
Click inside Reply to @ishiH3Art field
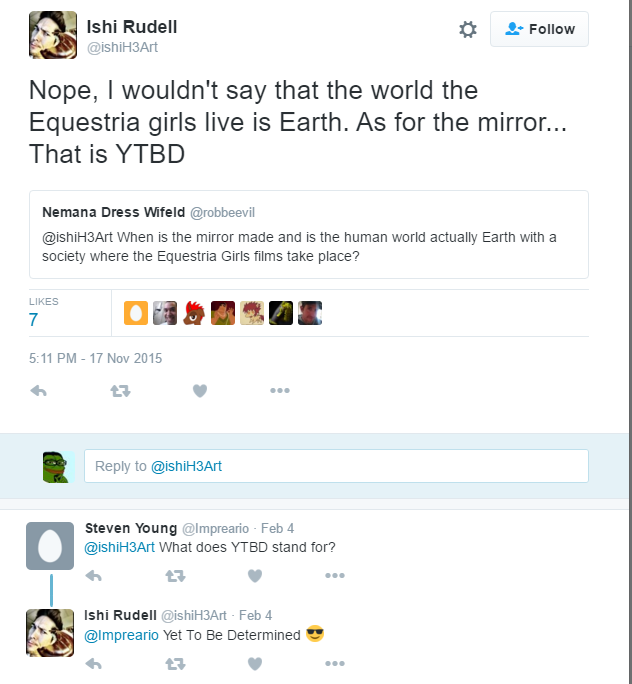(x=336, y=466)
